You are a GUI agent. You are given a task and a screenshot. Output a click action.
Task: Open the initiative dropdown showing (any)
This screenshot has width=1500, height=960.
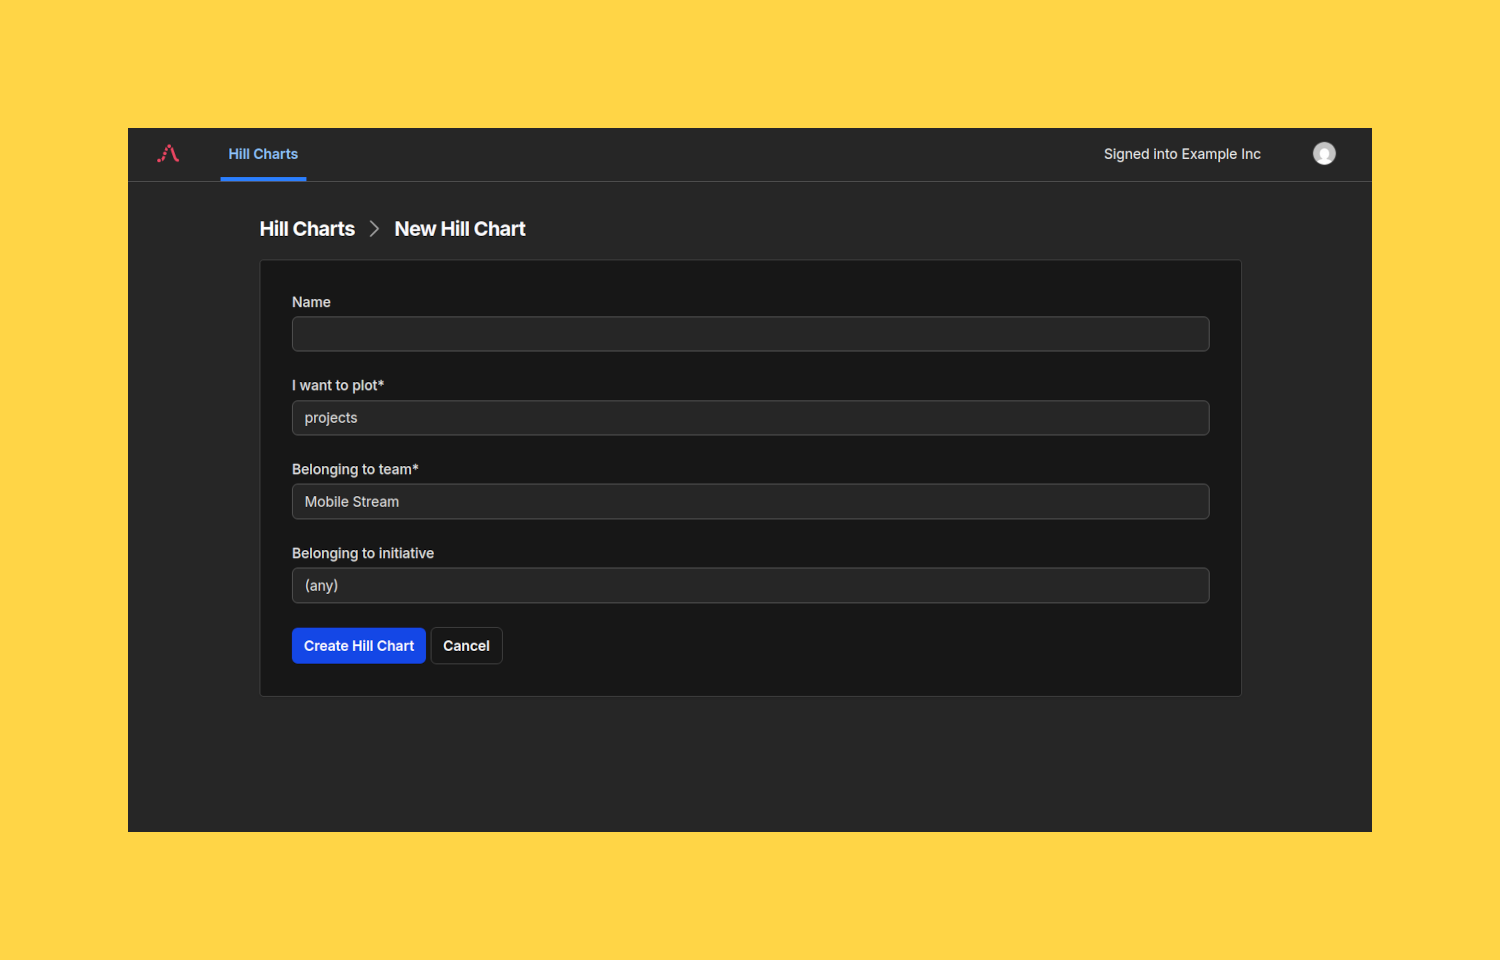tap(750, 586)
